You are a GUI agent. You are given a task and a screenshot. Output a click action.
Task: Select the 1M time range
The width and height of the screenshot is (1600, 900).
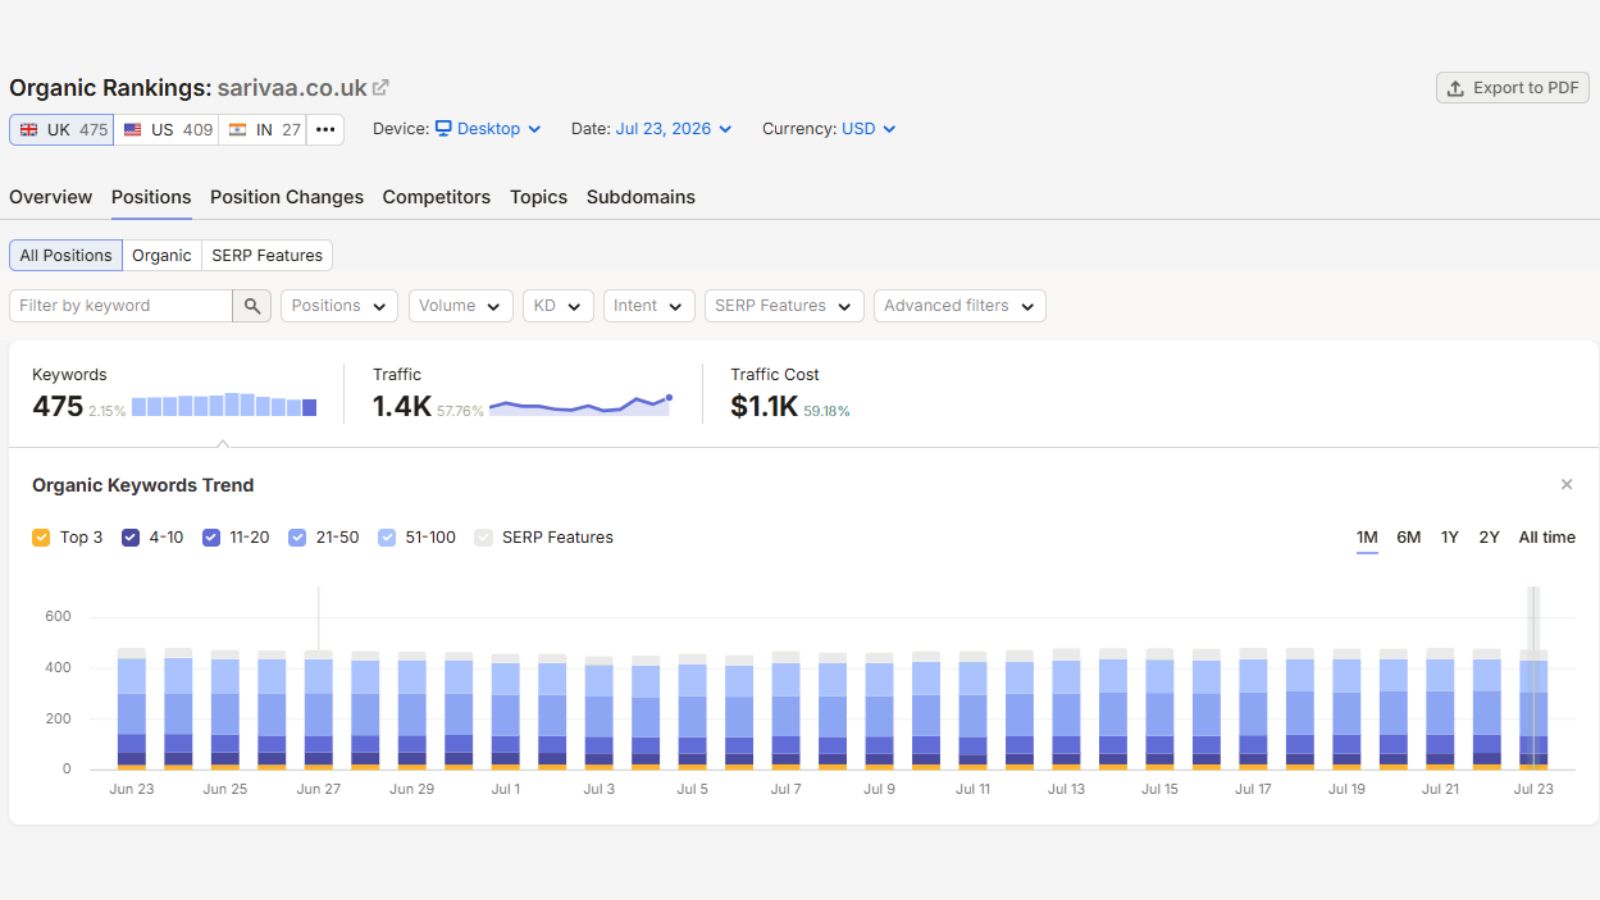[x=1367, y=538]
